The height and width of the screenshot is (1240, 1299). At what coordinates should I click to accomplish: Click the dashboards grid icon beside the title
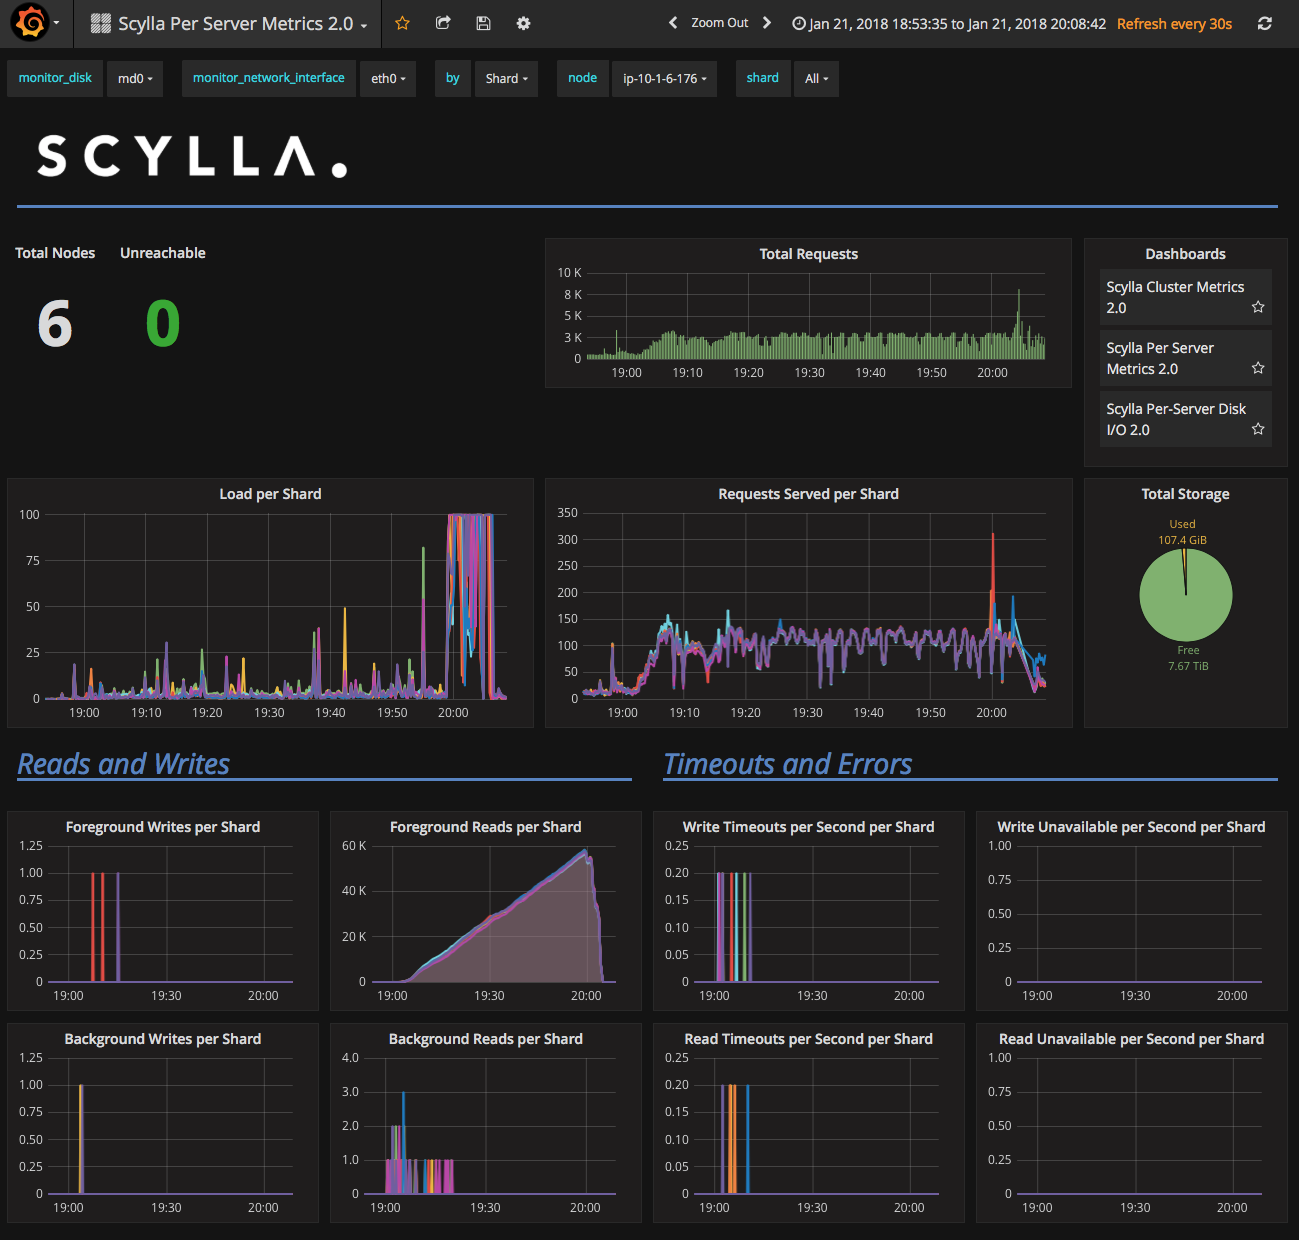point(99,22)
